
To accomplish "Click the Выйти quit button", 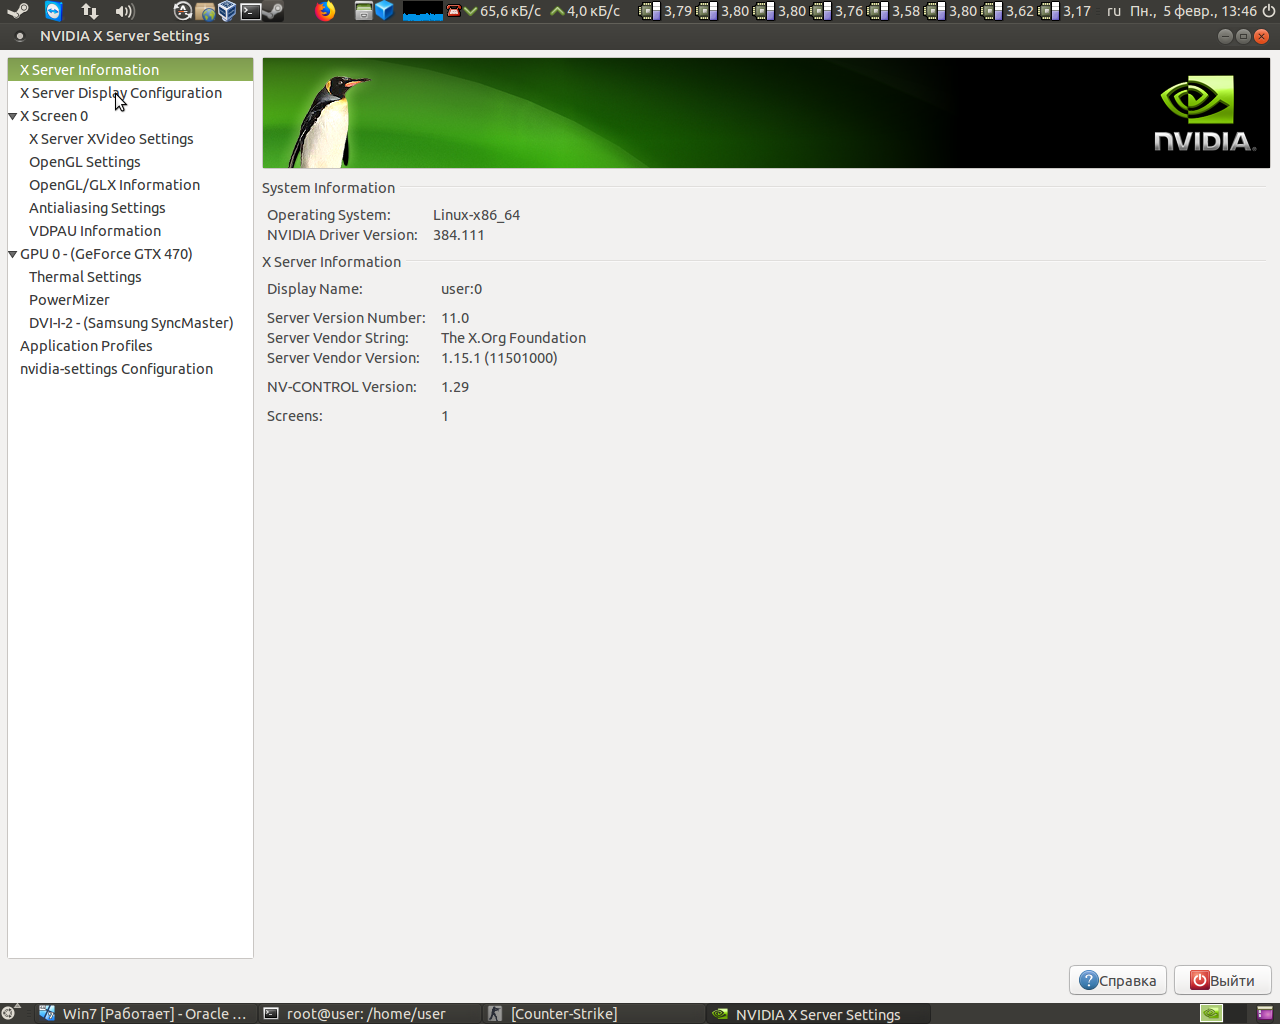I will tap(1222, 980).
